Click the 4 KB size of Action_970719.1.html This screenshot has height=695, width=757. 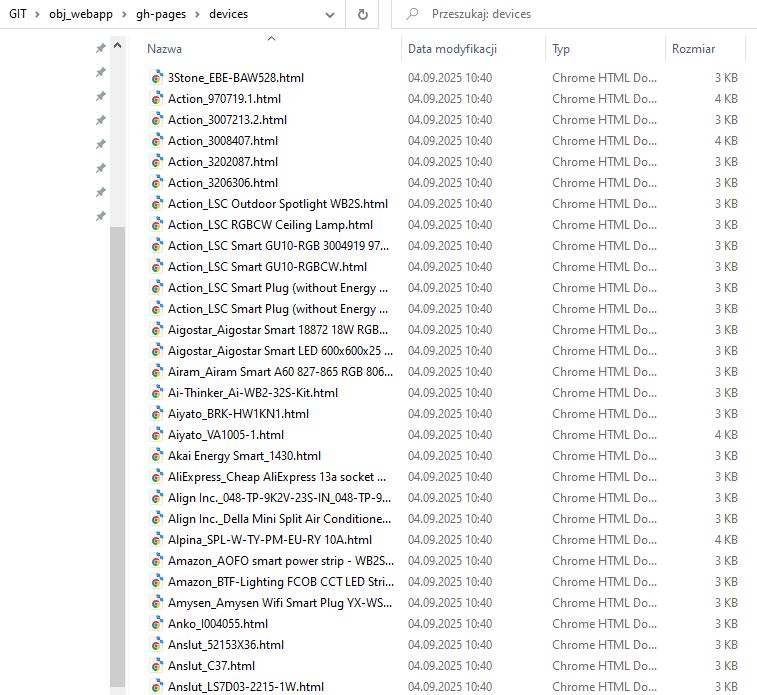tap(726, 99)
